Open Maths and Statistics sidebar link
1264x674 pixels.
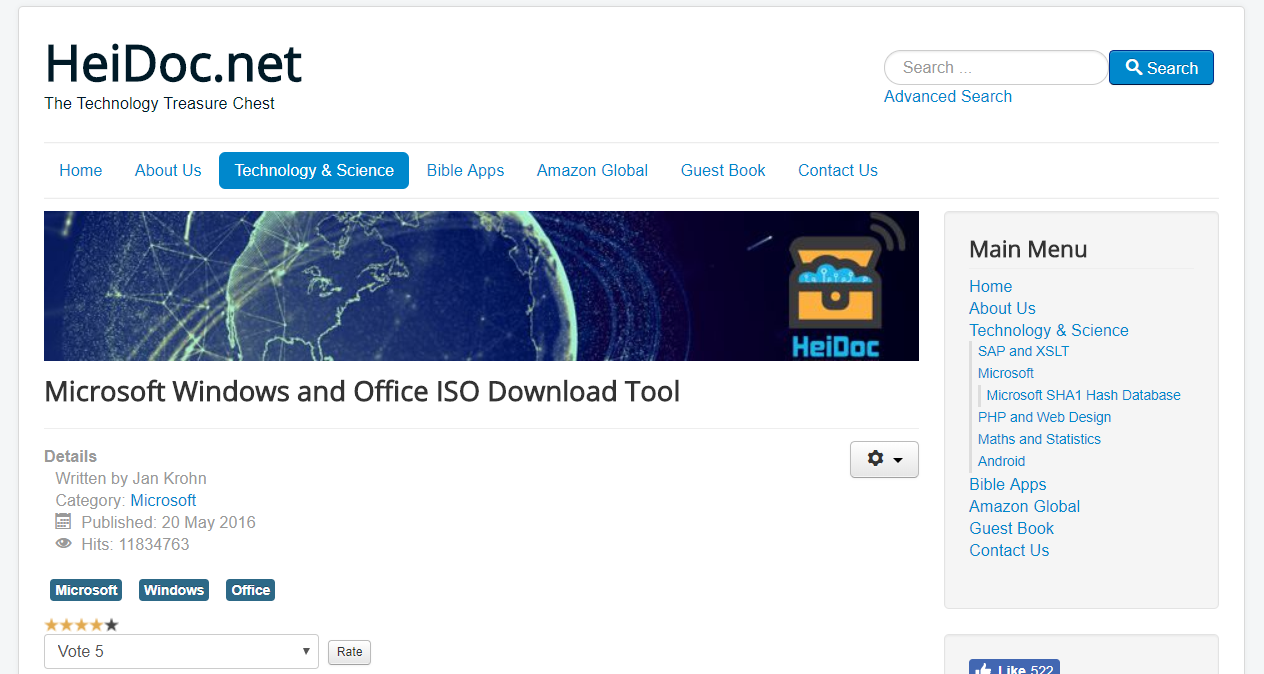(x=1039, y=439)
